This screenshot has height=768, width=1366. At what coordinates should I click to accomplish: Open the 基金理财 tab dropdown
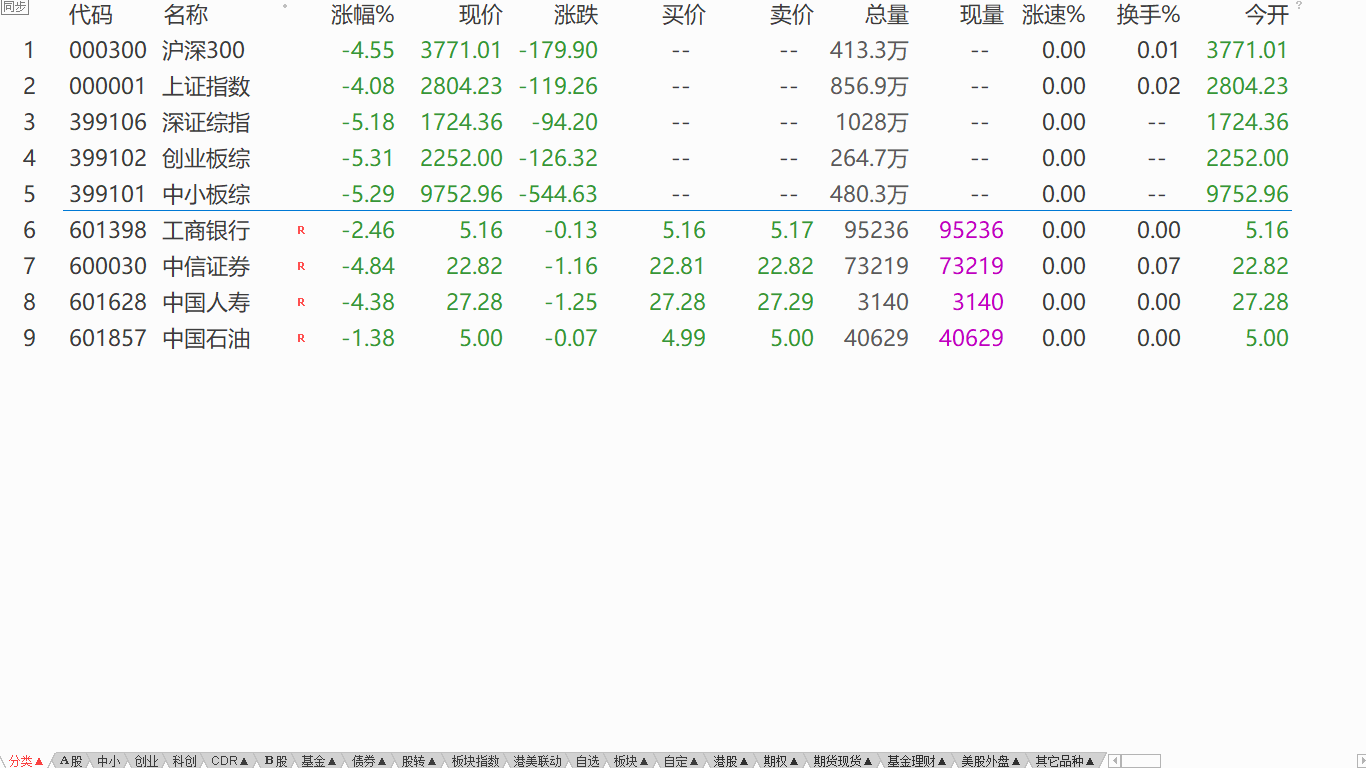pyautogui.click(x=917, y=761)
